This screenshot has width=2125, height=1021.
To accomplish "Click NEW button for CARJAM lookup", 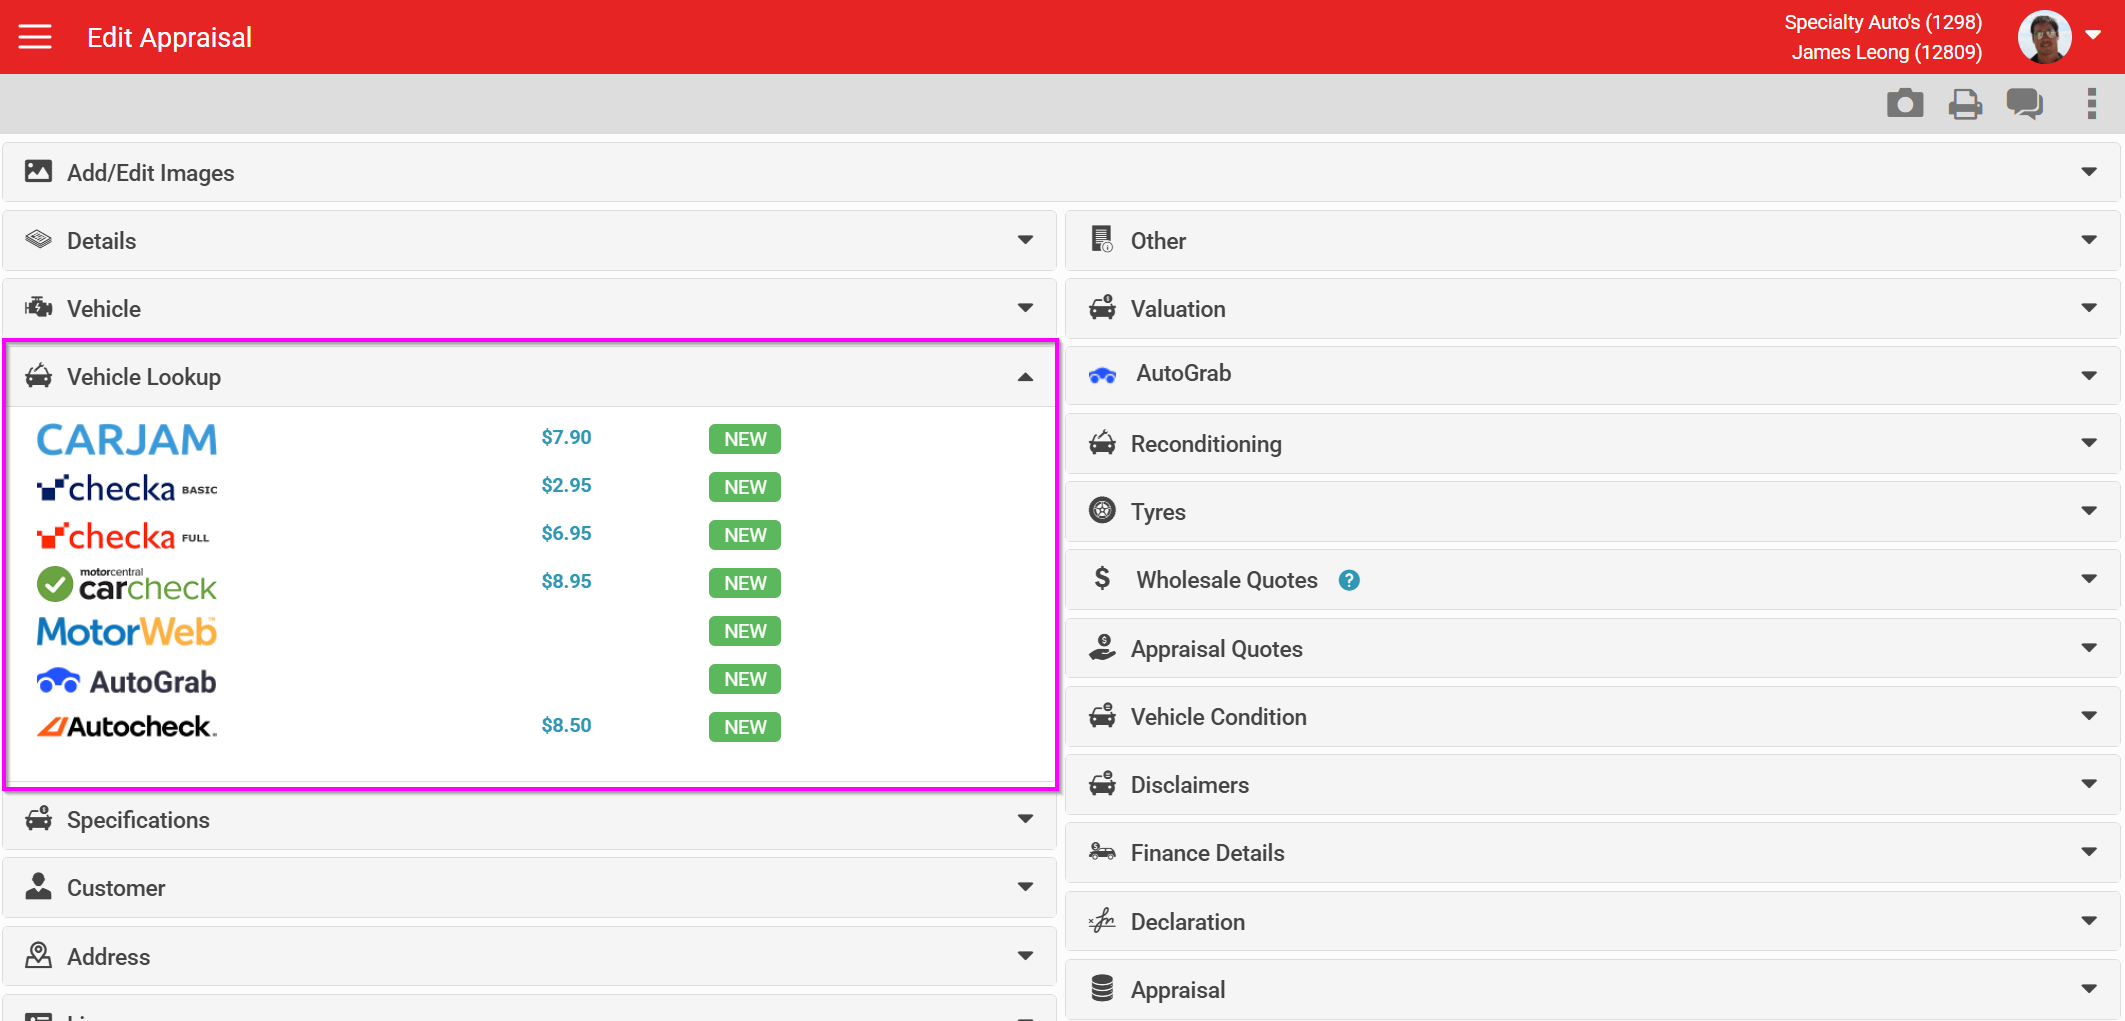I will pyautogui.click(x=745, y=439).
